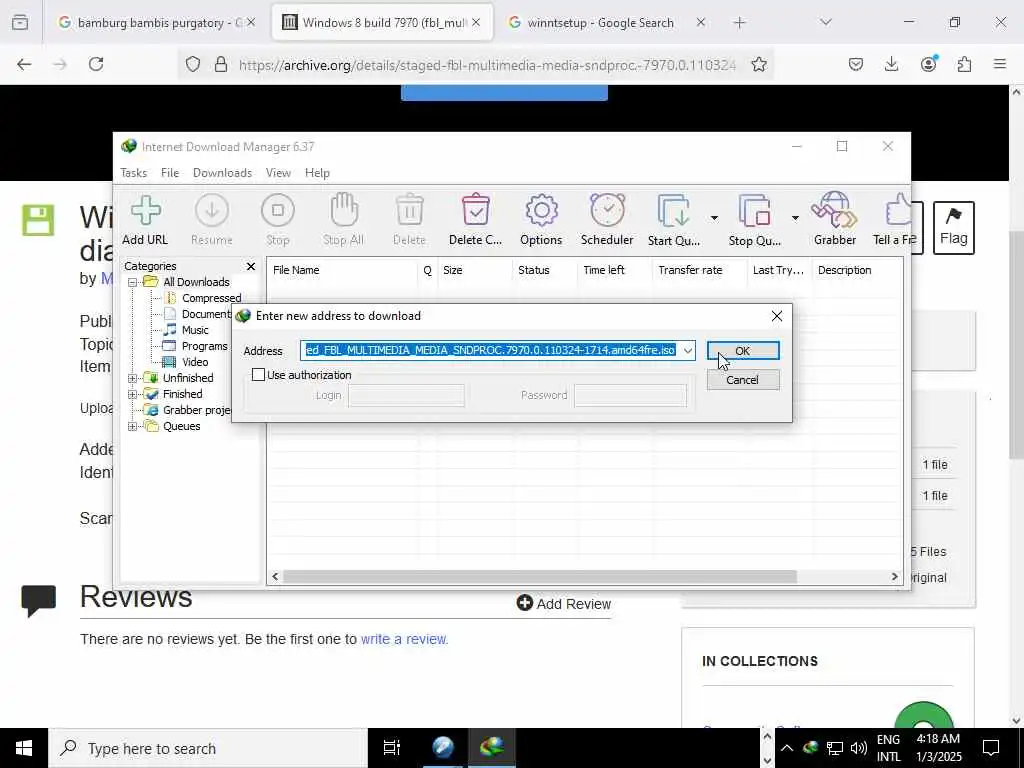The width and height of the screenshot is (1024, 768).
Task: Open the Windows Start menu
Action: coord(24,748)
